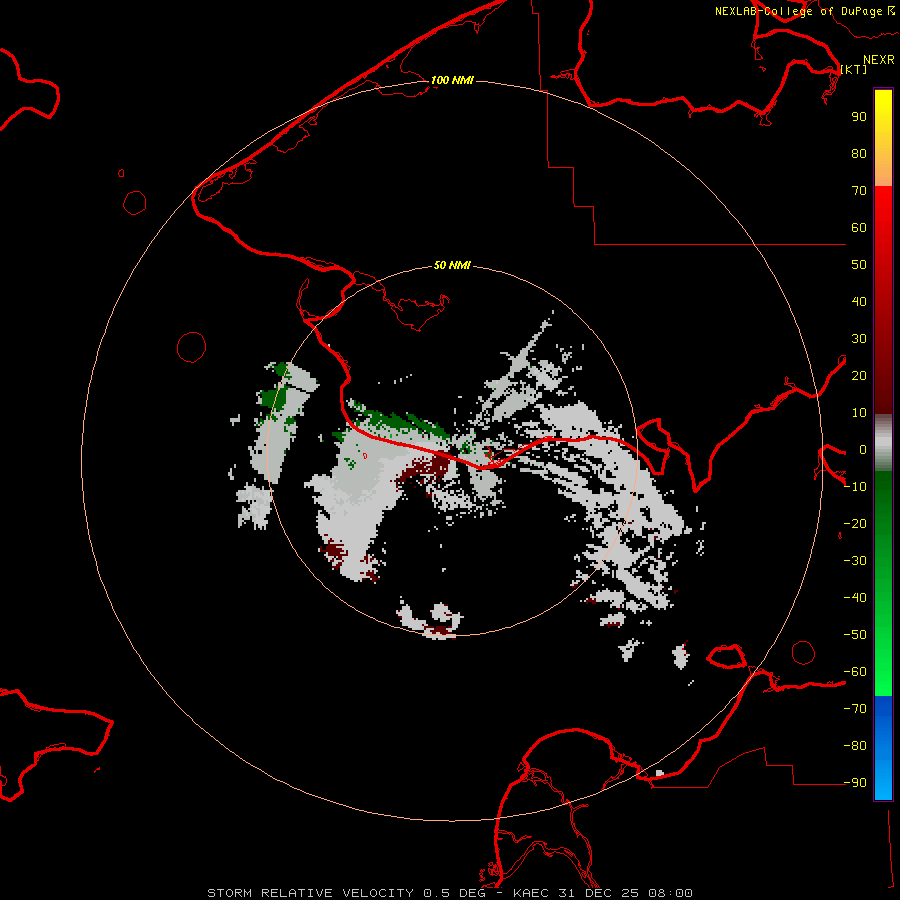Click the -10 knot label on the scale

(855, 487)
